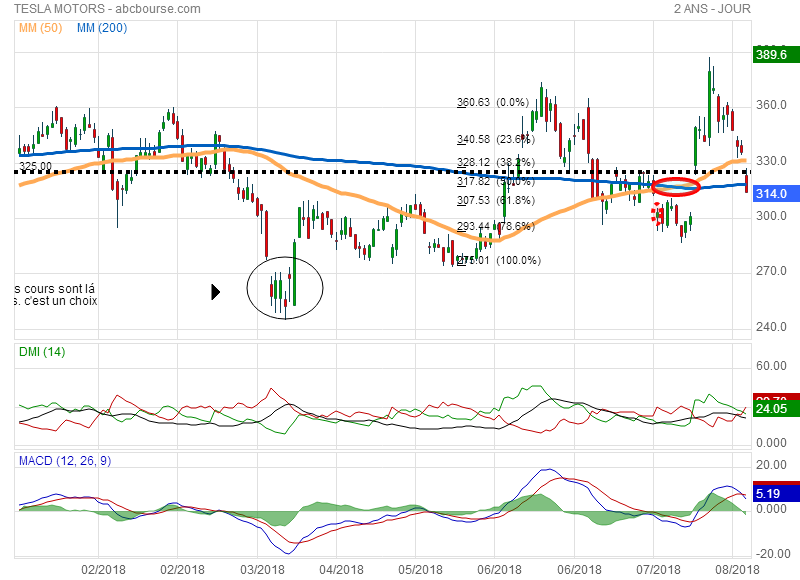Click the "TESLA MOTORS - abcbourse.com" chart title
800x580 pixels.
click(107, 9)
